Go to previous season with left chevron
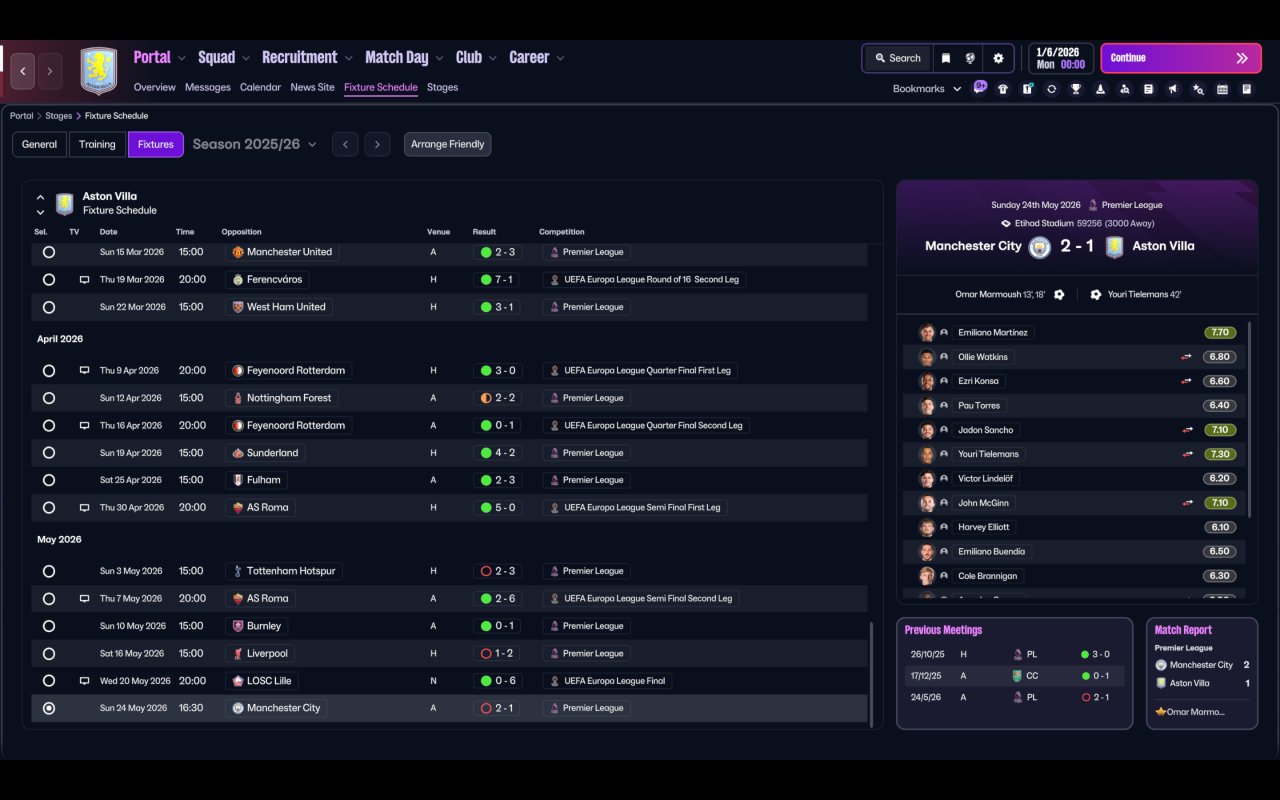This screenshot has width=1280, height=800. coord(345,144)
